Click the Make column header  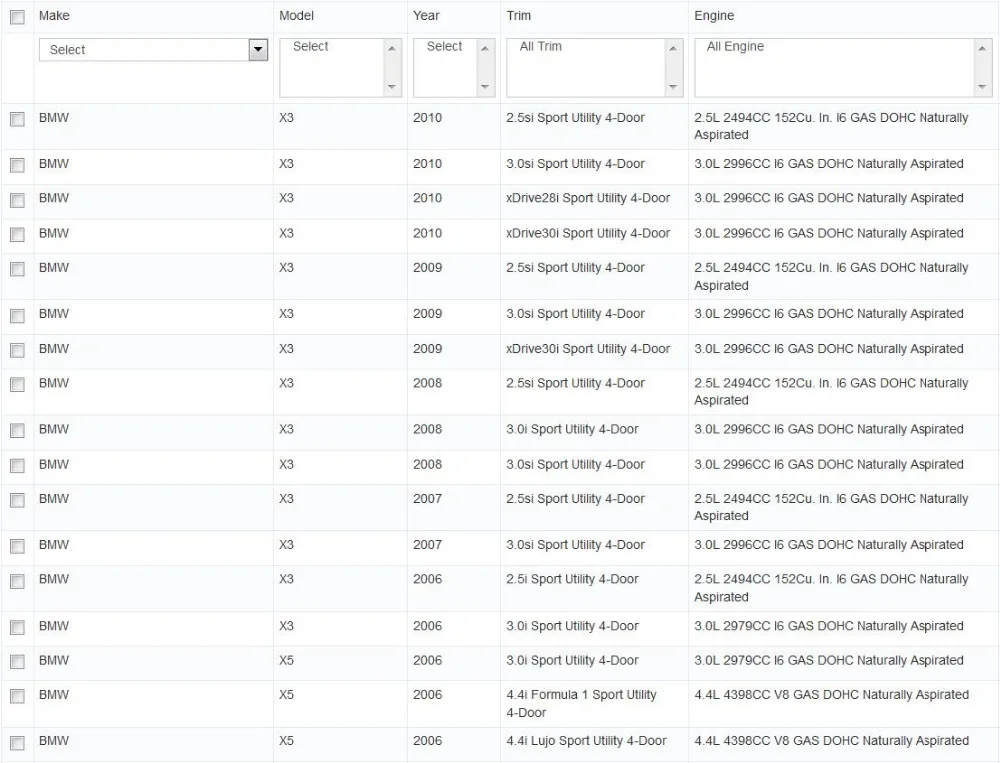[x=54, y=16]
